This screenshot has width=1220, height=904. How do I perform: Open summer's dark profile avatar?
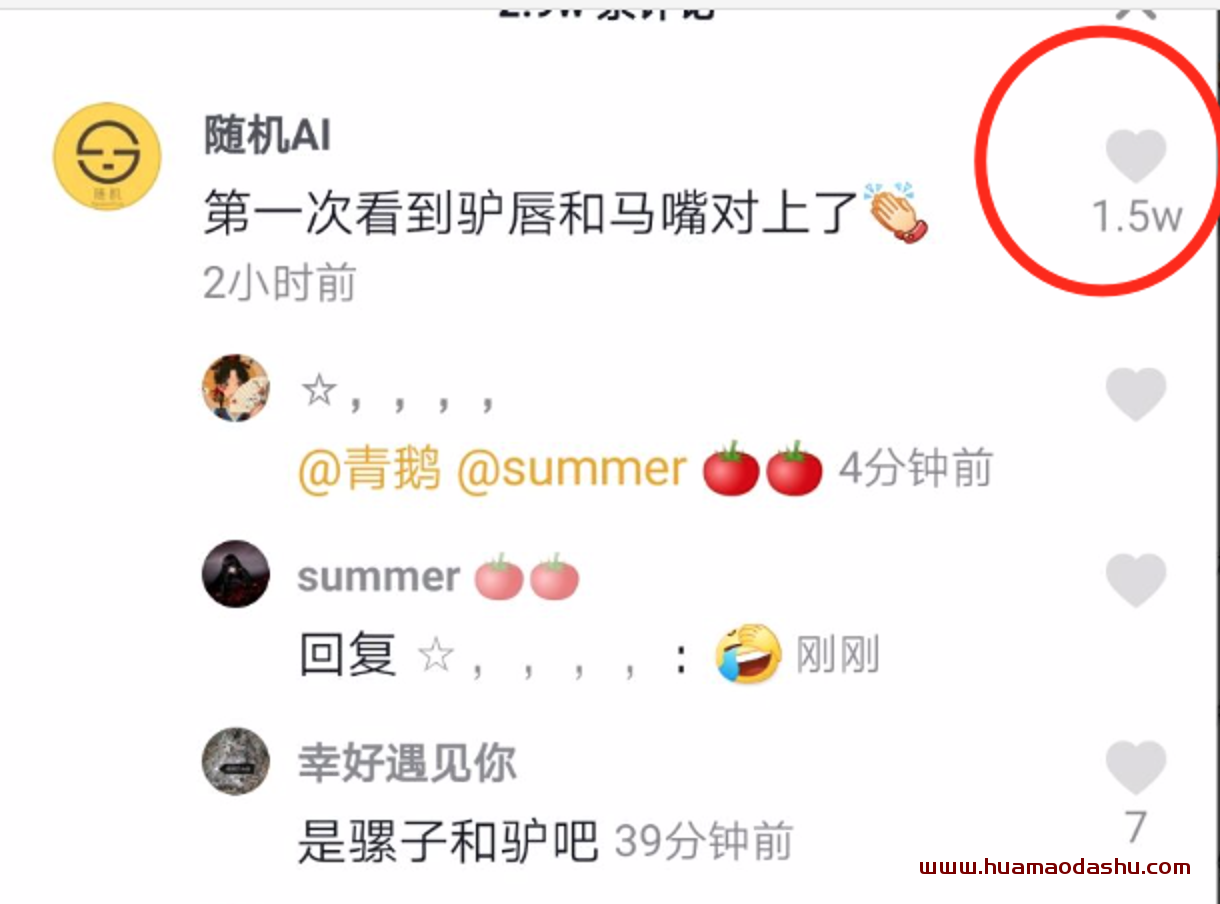point(236,574)
